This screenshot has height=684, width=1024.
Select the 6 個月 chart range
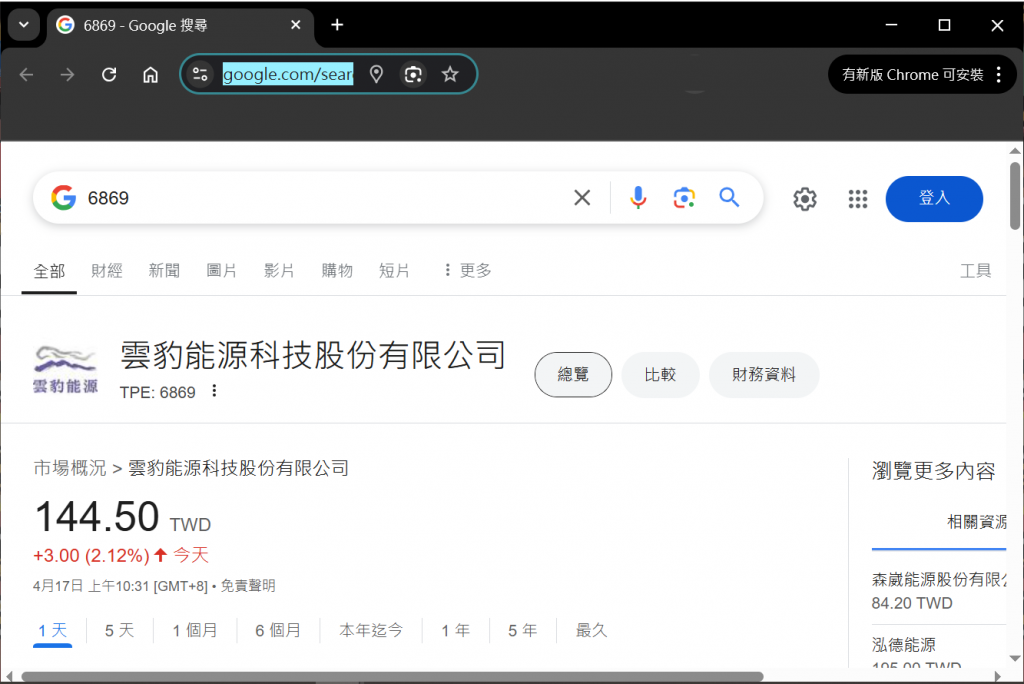pyautogui.click(x=278, y=630)
